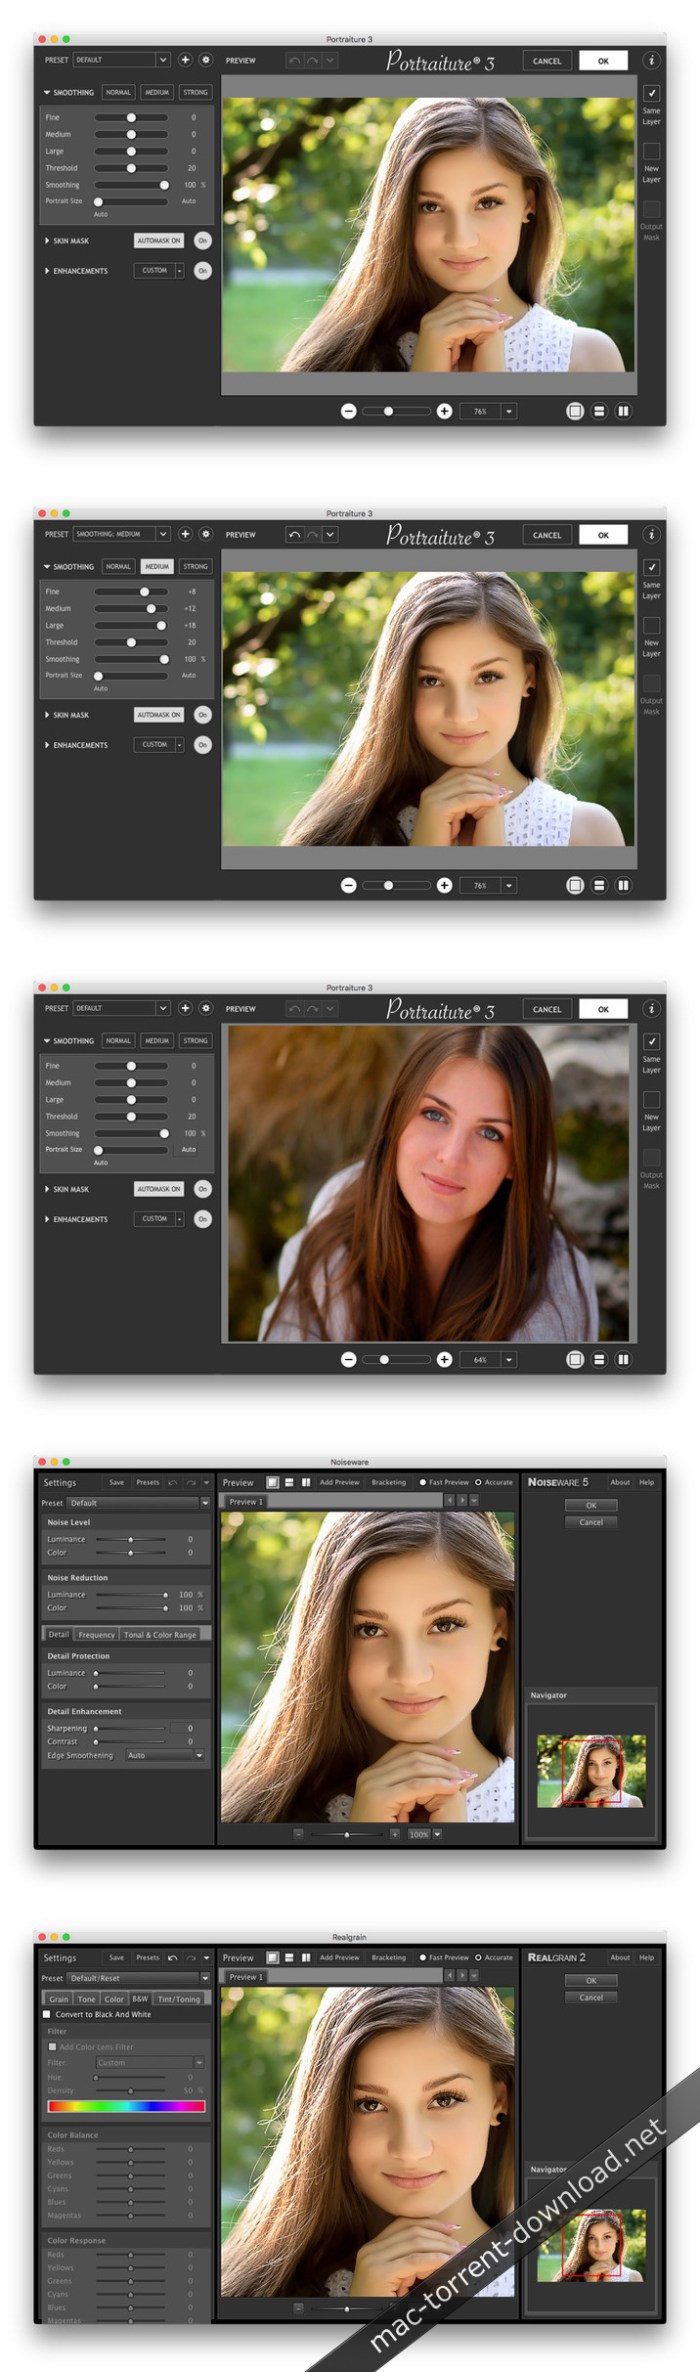Toggle Skin Mask On switch in top Portraiture window

tap(203, 241)
